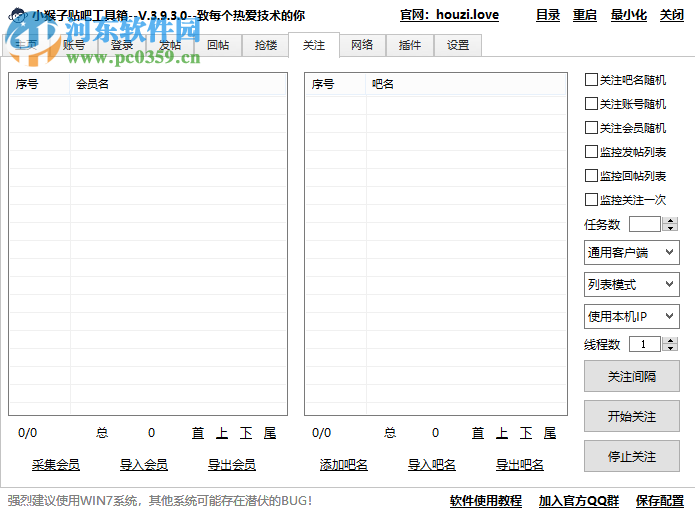
Task: Open the 使用本机IP dropdown
Action: tap(632, 316)
